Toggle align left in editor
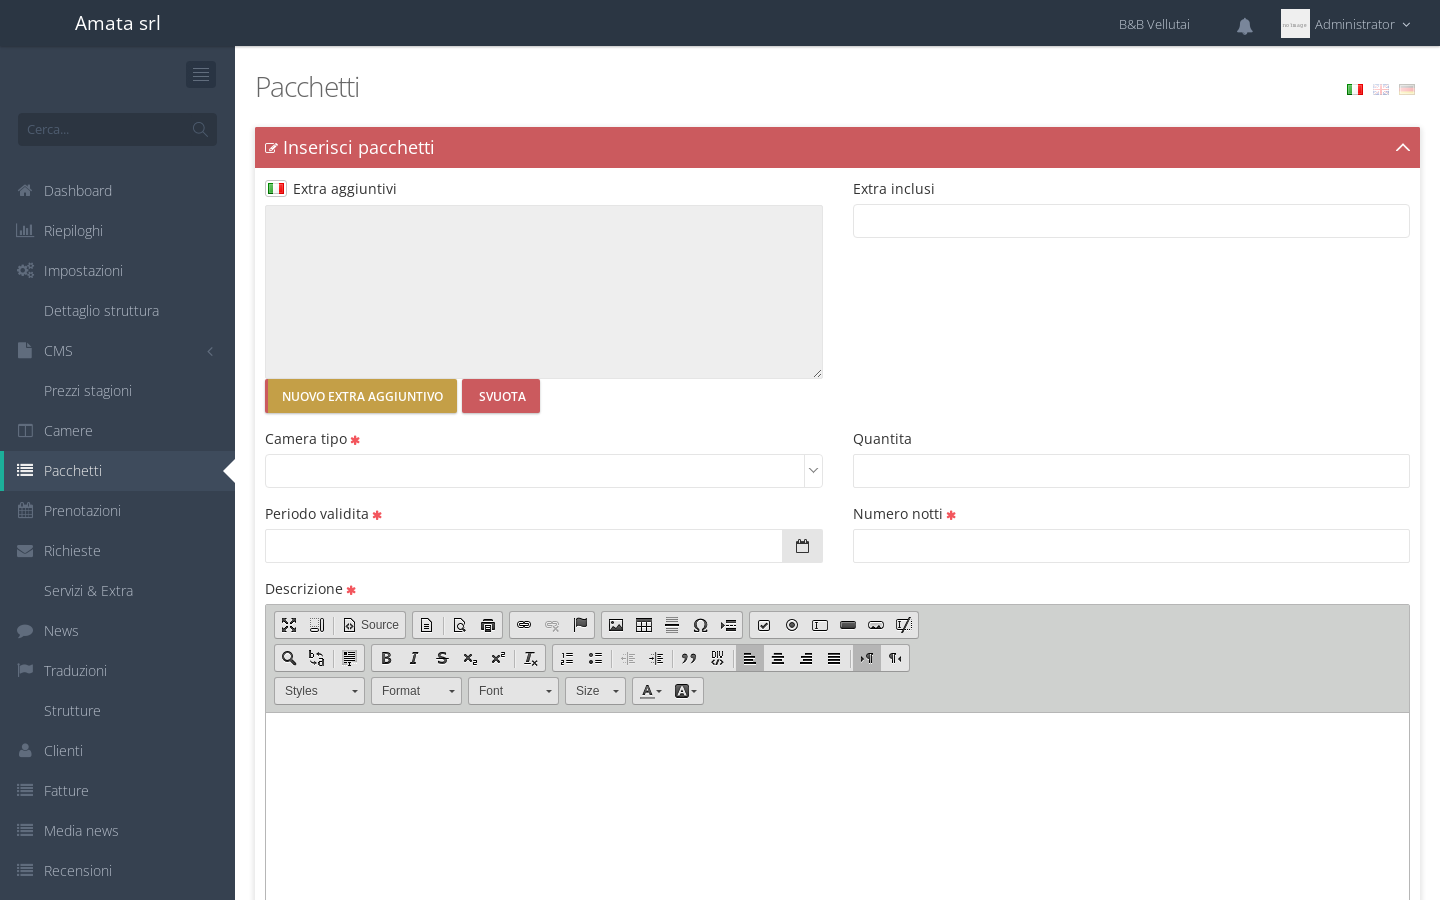 [750, 658]
